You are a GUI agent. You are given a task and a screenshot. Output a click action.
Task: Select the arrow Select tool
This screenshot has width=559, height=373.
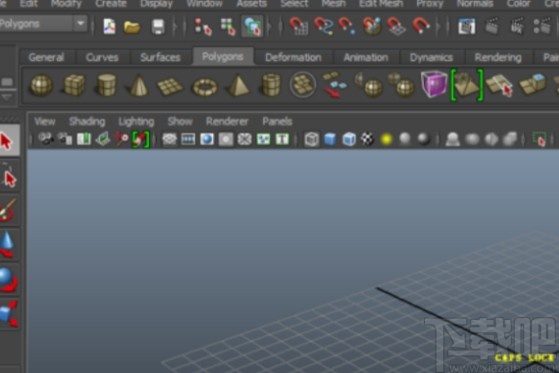pyautogui.click(x=7, y=141)
